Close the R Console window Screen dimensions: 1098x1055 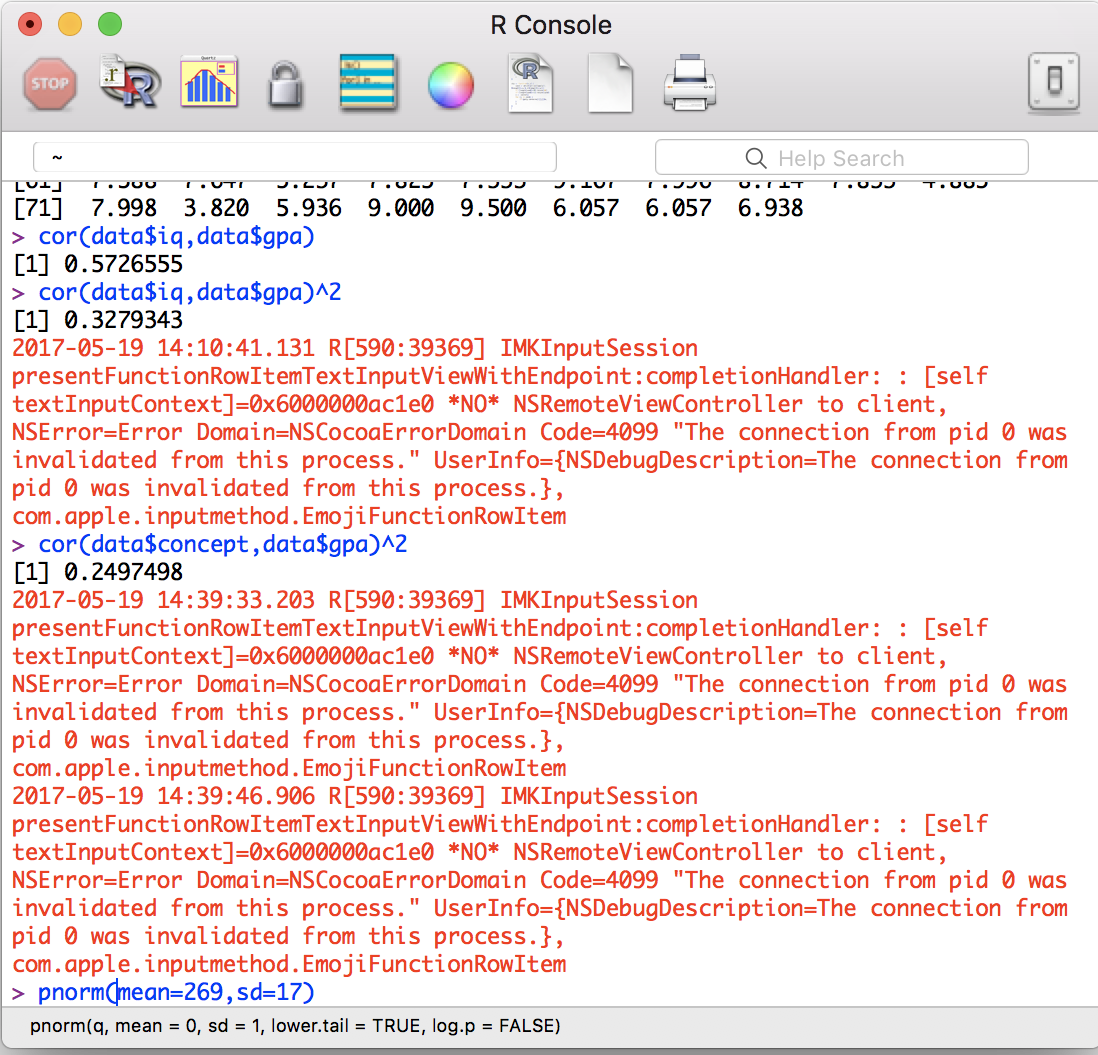tap(29, 25)
